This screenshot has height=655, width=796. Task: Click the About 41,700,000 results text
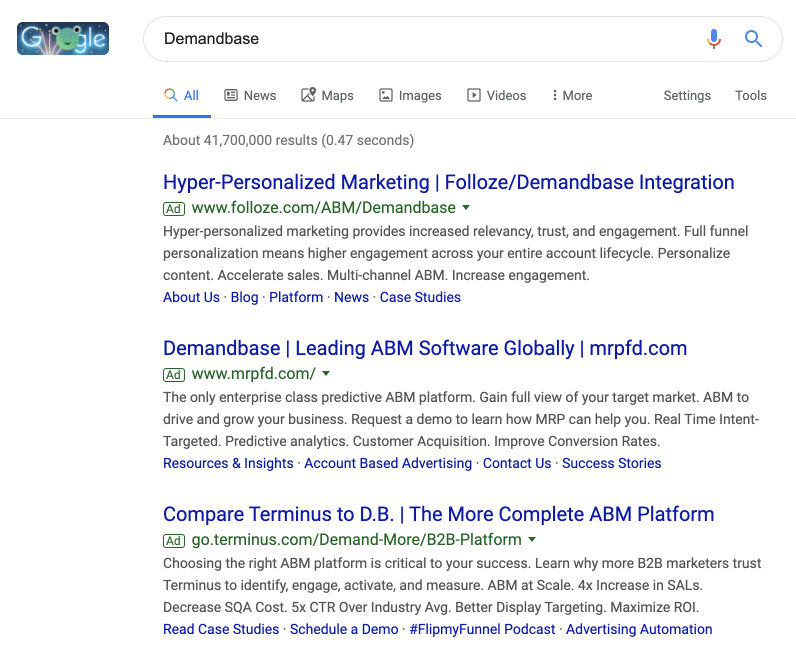(x=288, y=140)
